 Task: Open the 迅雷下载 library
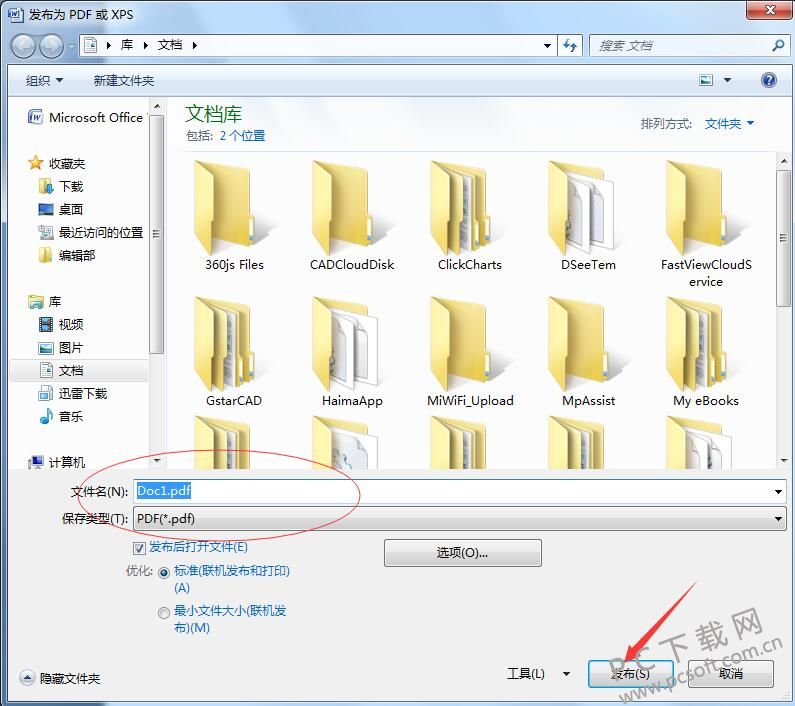pyautogui.click(x=73, y=393)
